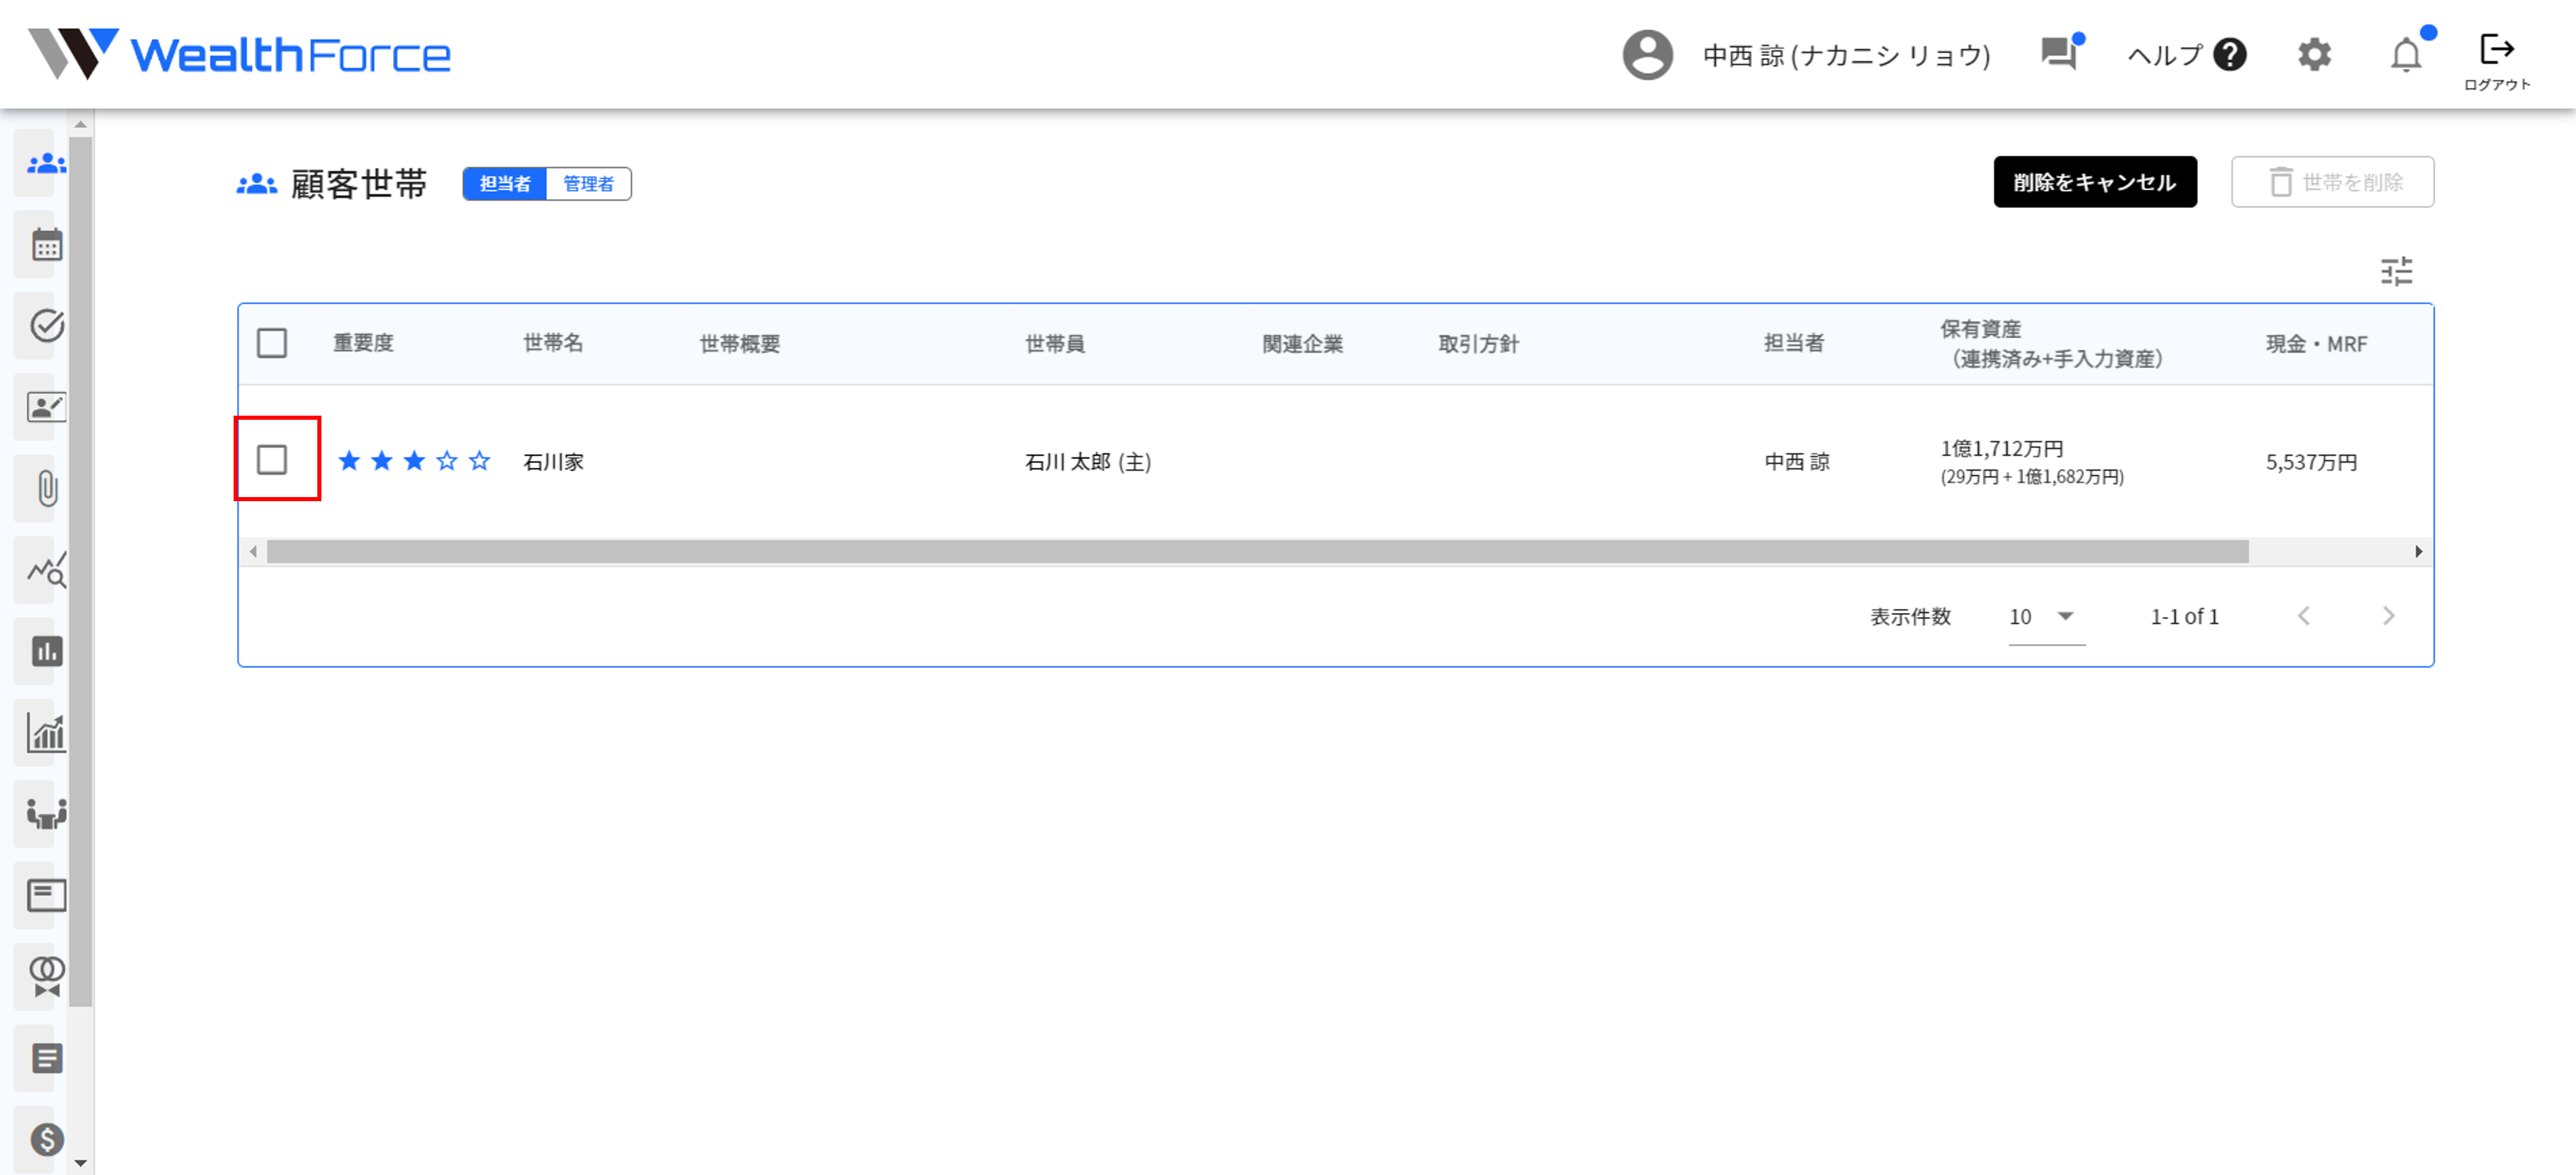Open the growth chart sidebar icon

[46, 733]
